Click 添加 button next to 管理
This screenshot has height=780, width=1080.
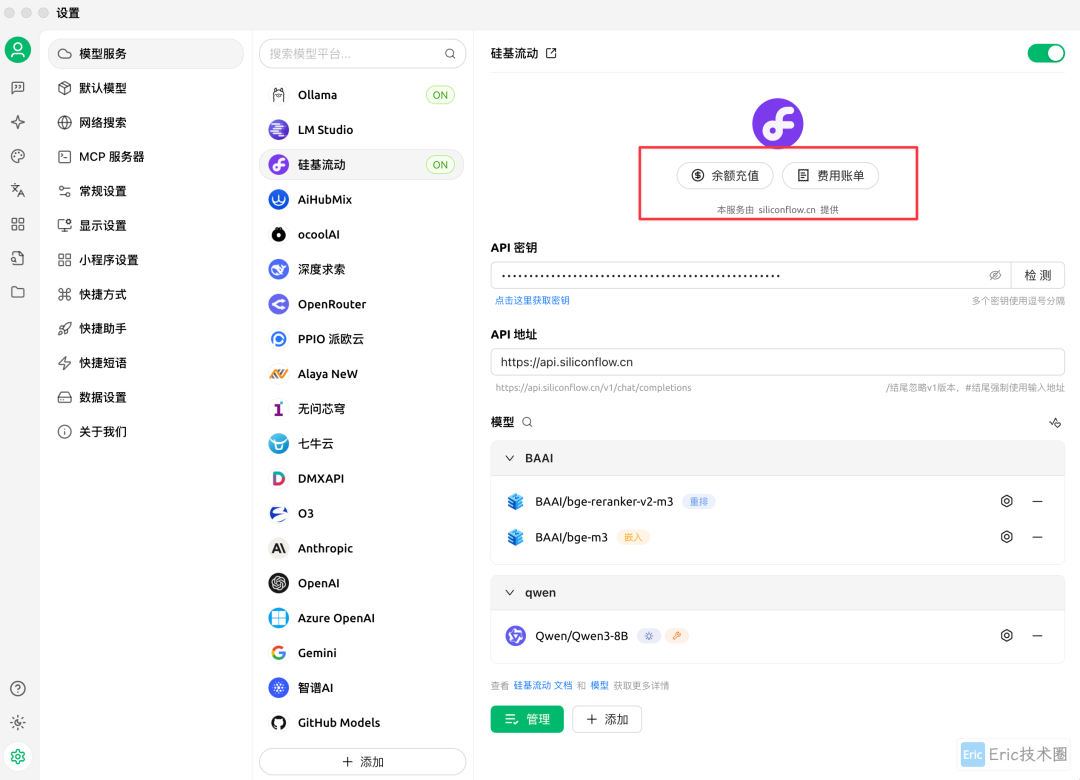607,719
